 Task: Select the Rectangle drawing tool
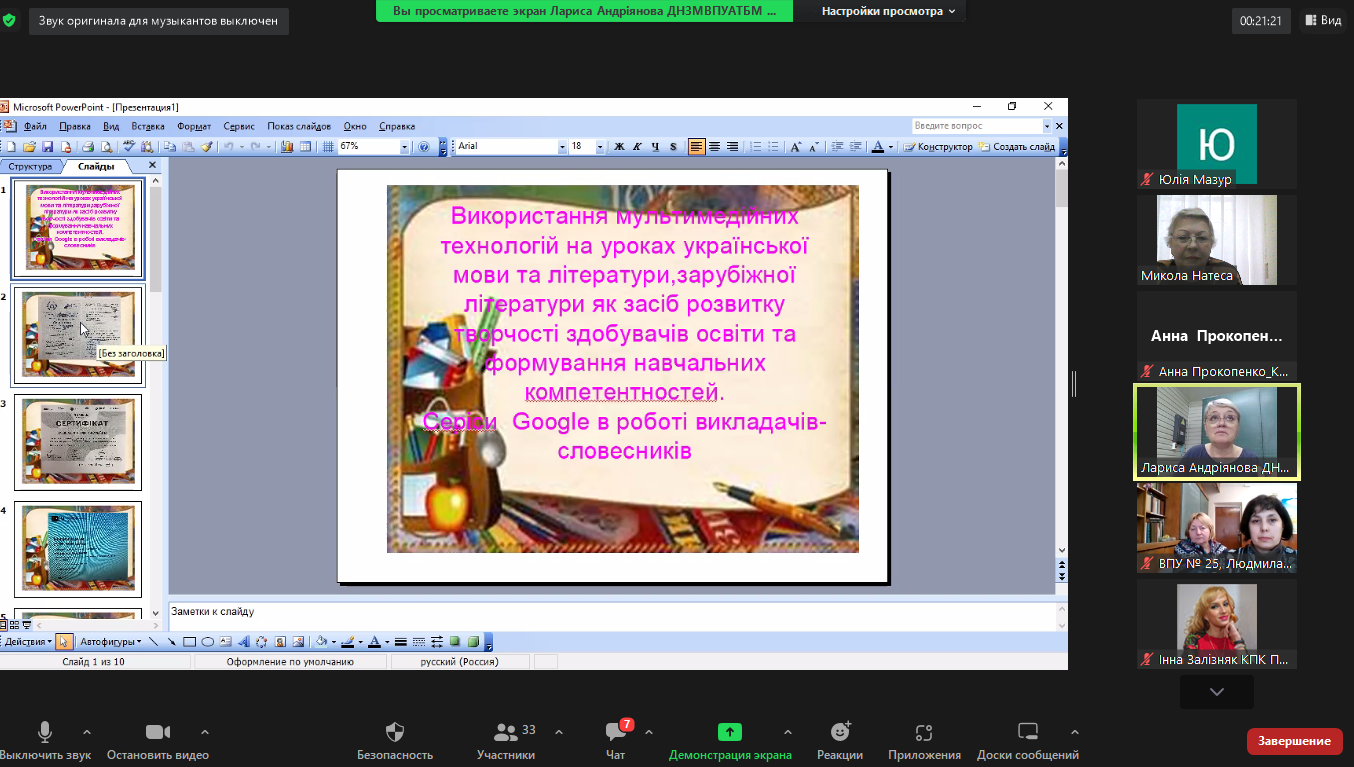click(189, 642)
